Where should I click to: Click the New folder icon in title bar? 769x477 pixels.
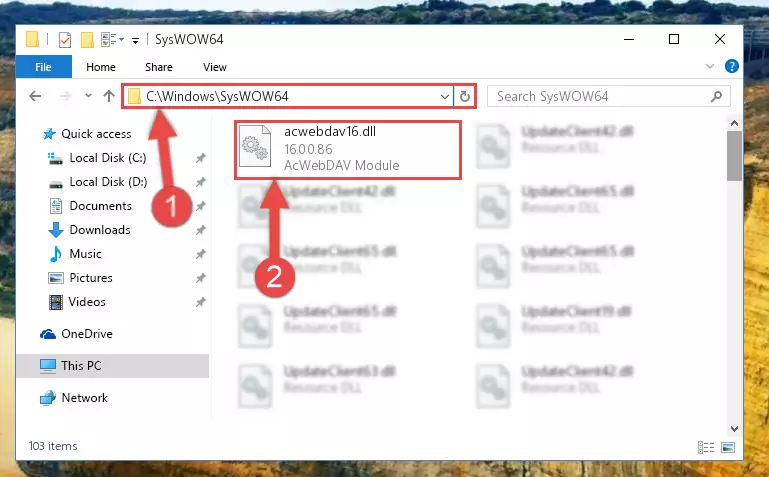pos(87,40)
